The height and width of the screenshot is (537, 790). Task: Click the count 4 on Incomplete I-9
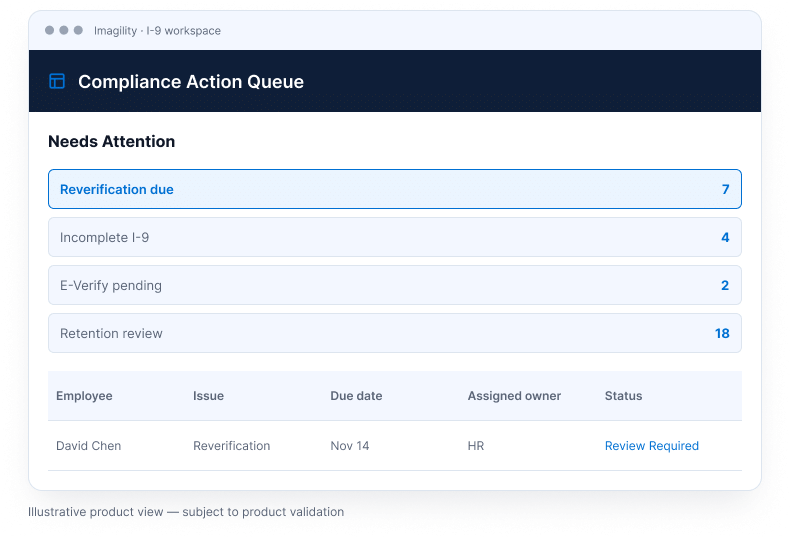click(726, 237)
